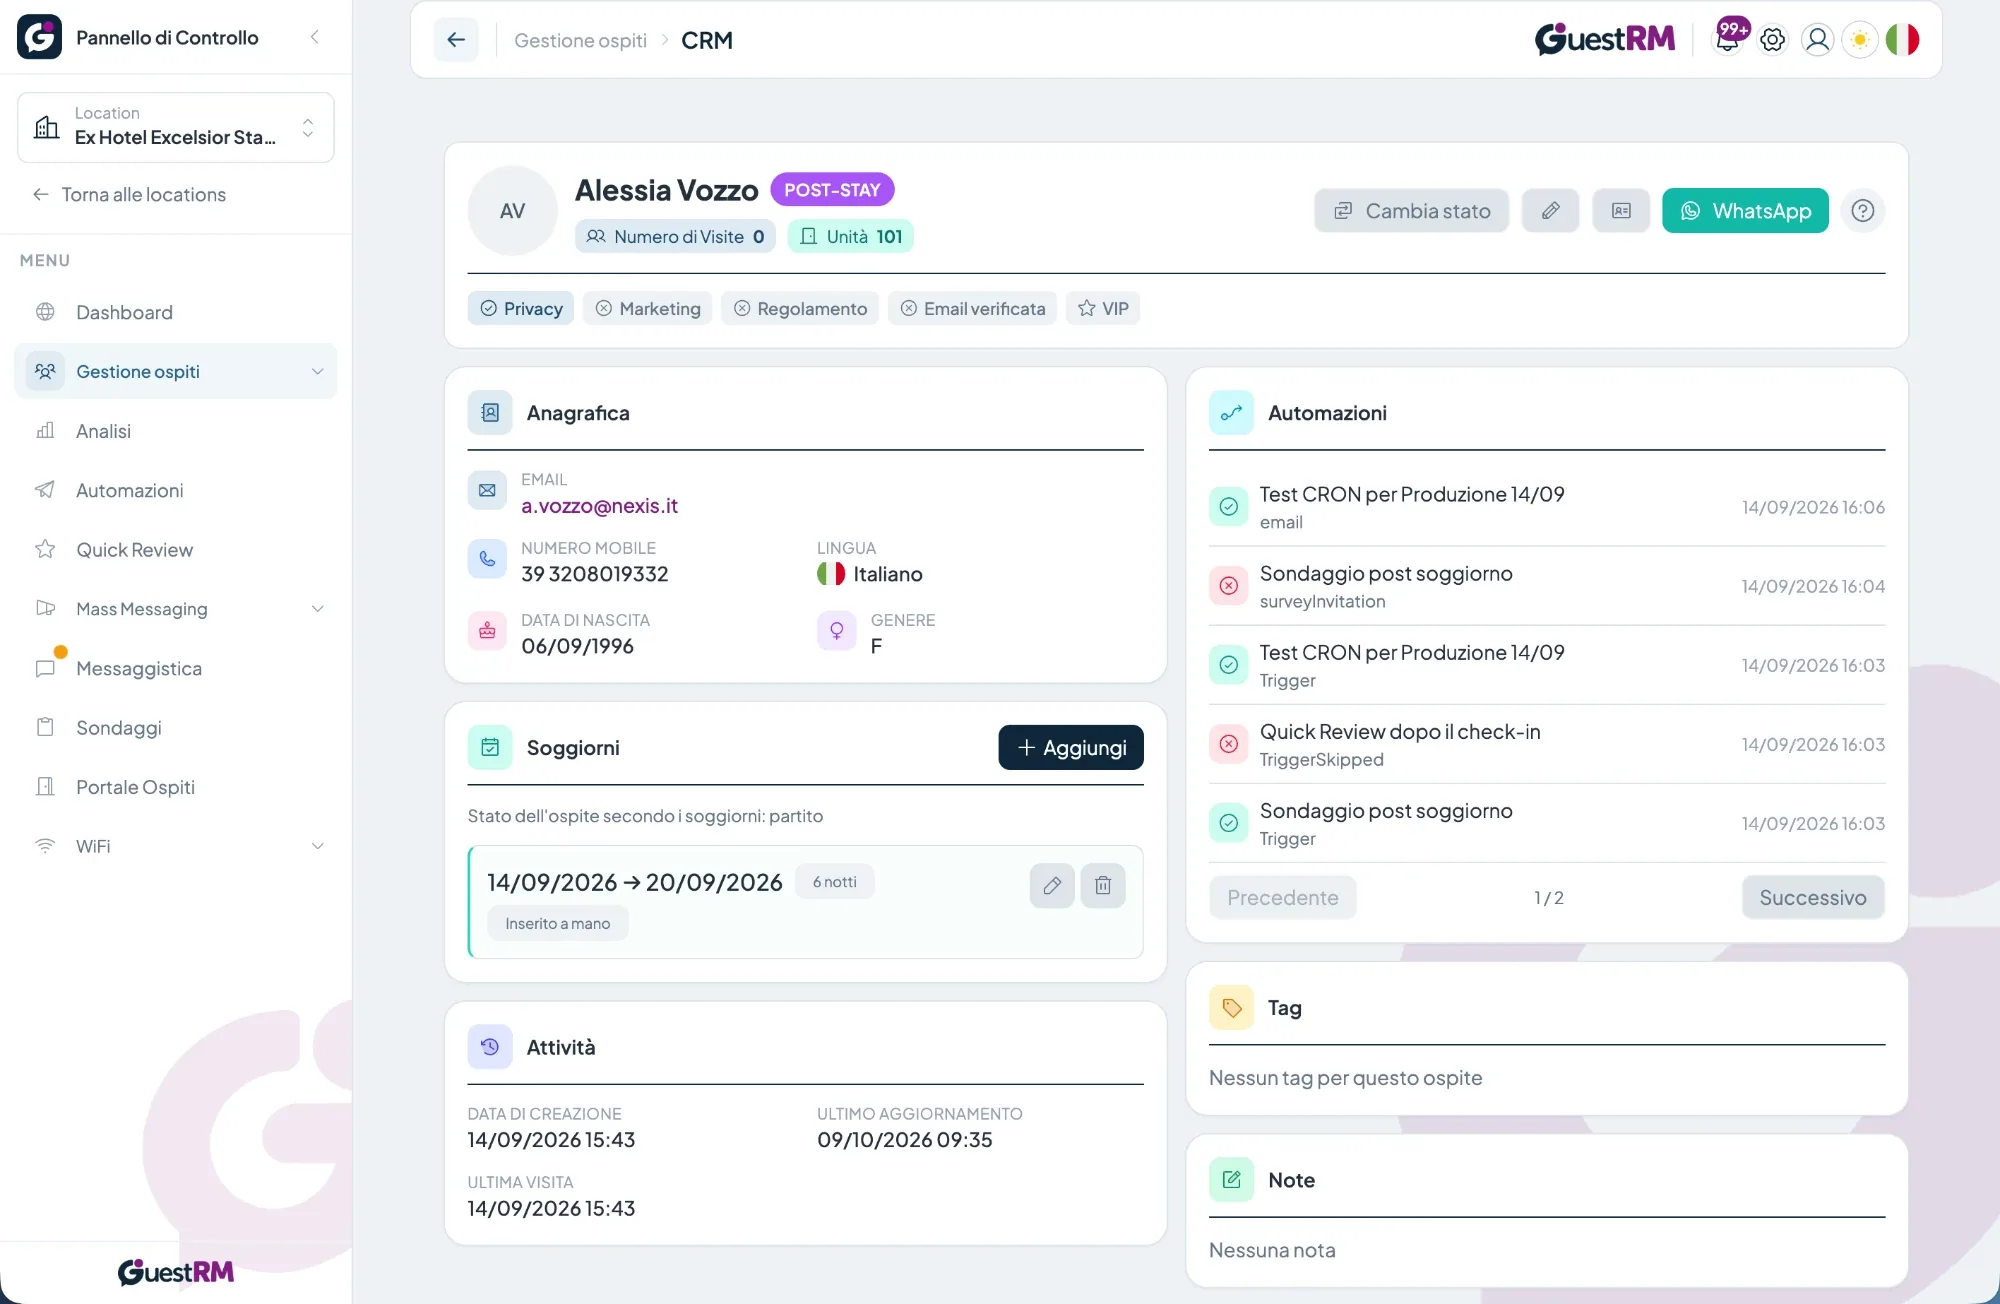Screen dimensions: 2000x1304
Task: Click the Note edit icon
Action: (x=1231, y=1179)
